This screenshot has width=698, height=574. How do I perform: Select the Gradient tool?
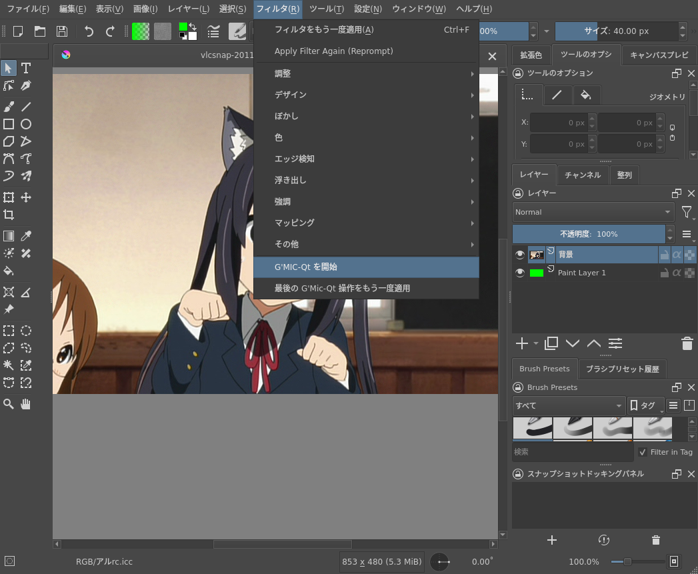pos(8,236)
